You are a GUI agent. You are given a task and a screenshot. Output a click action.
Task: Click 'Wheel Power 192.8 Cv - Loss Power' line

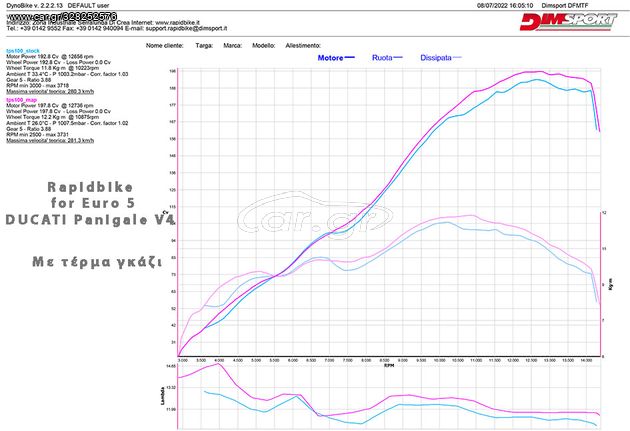pyautogui.click(x=58, y=62)
